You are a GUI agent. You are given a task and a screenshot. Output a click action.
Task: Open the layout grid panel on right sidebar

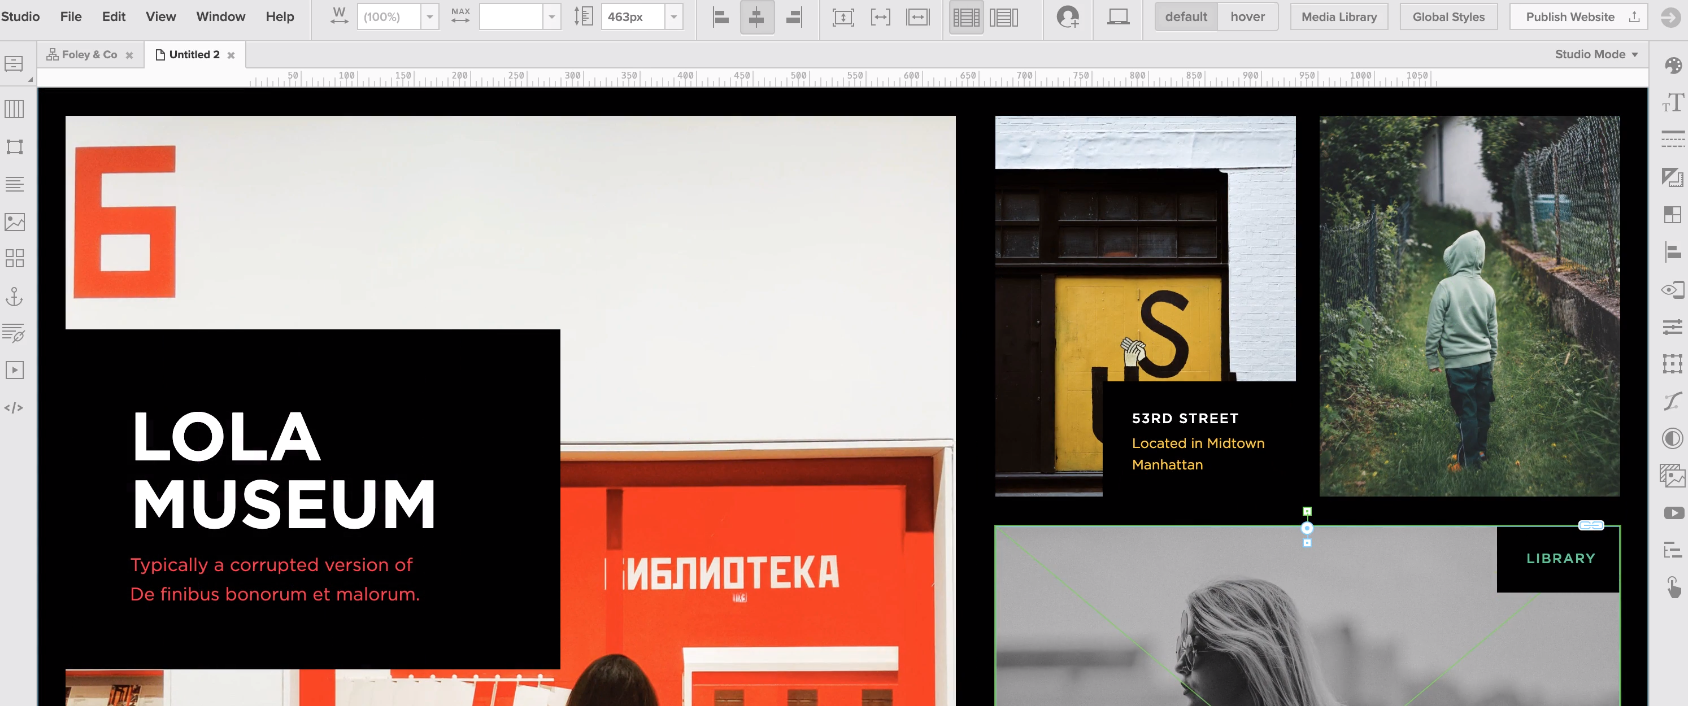point(1673,214)
